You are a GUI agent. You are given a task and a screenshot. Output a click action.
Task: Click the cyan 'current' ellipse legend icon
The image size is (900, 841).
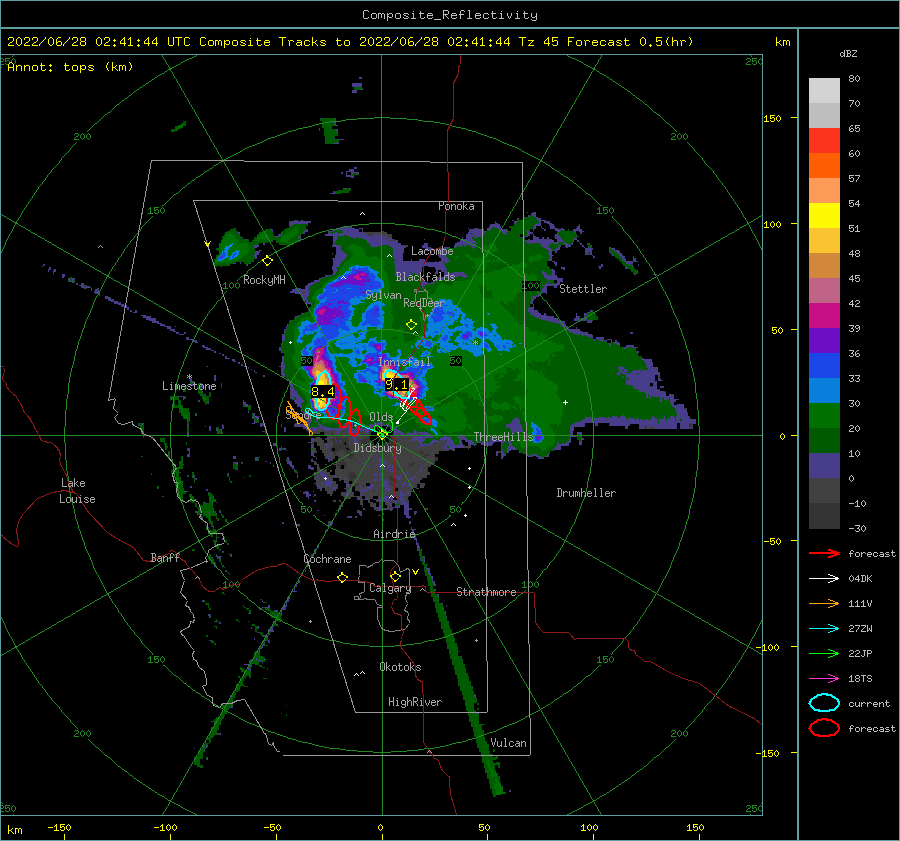(824, 703)
